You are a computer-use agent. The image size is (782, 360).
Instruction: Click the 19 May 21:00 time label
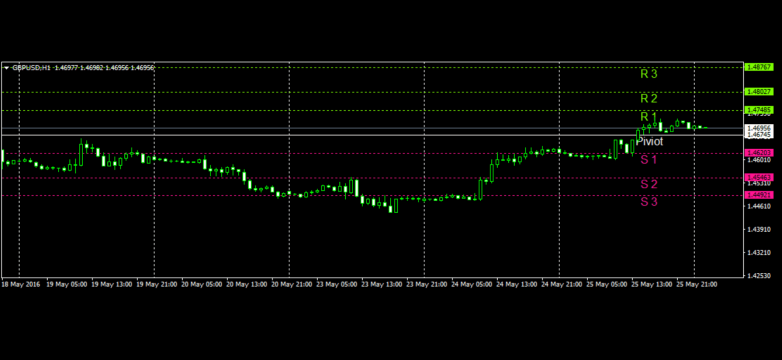pyautogui.click(x=157, y=284)
